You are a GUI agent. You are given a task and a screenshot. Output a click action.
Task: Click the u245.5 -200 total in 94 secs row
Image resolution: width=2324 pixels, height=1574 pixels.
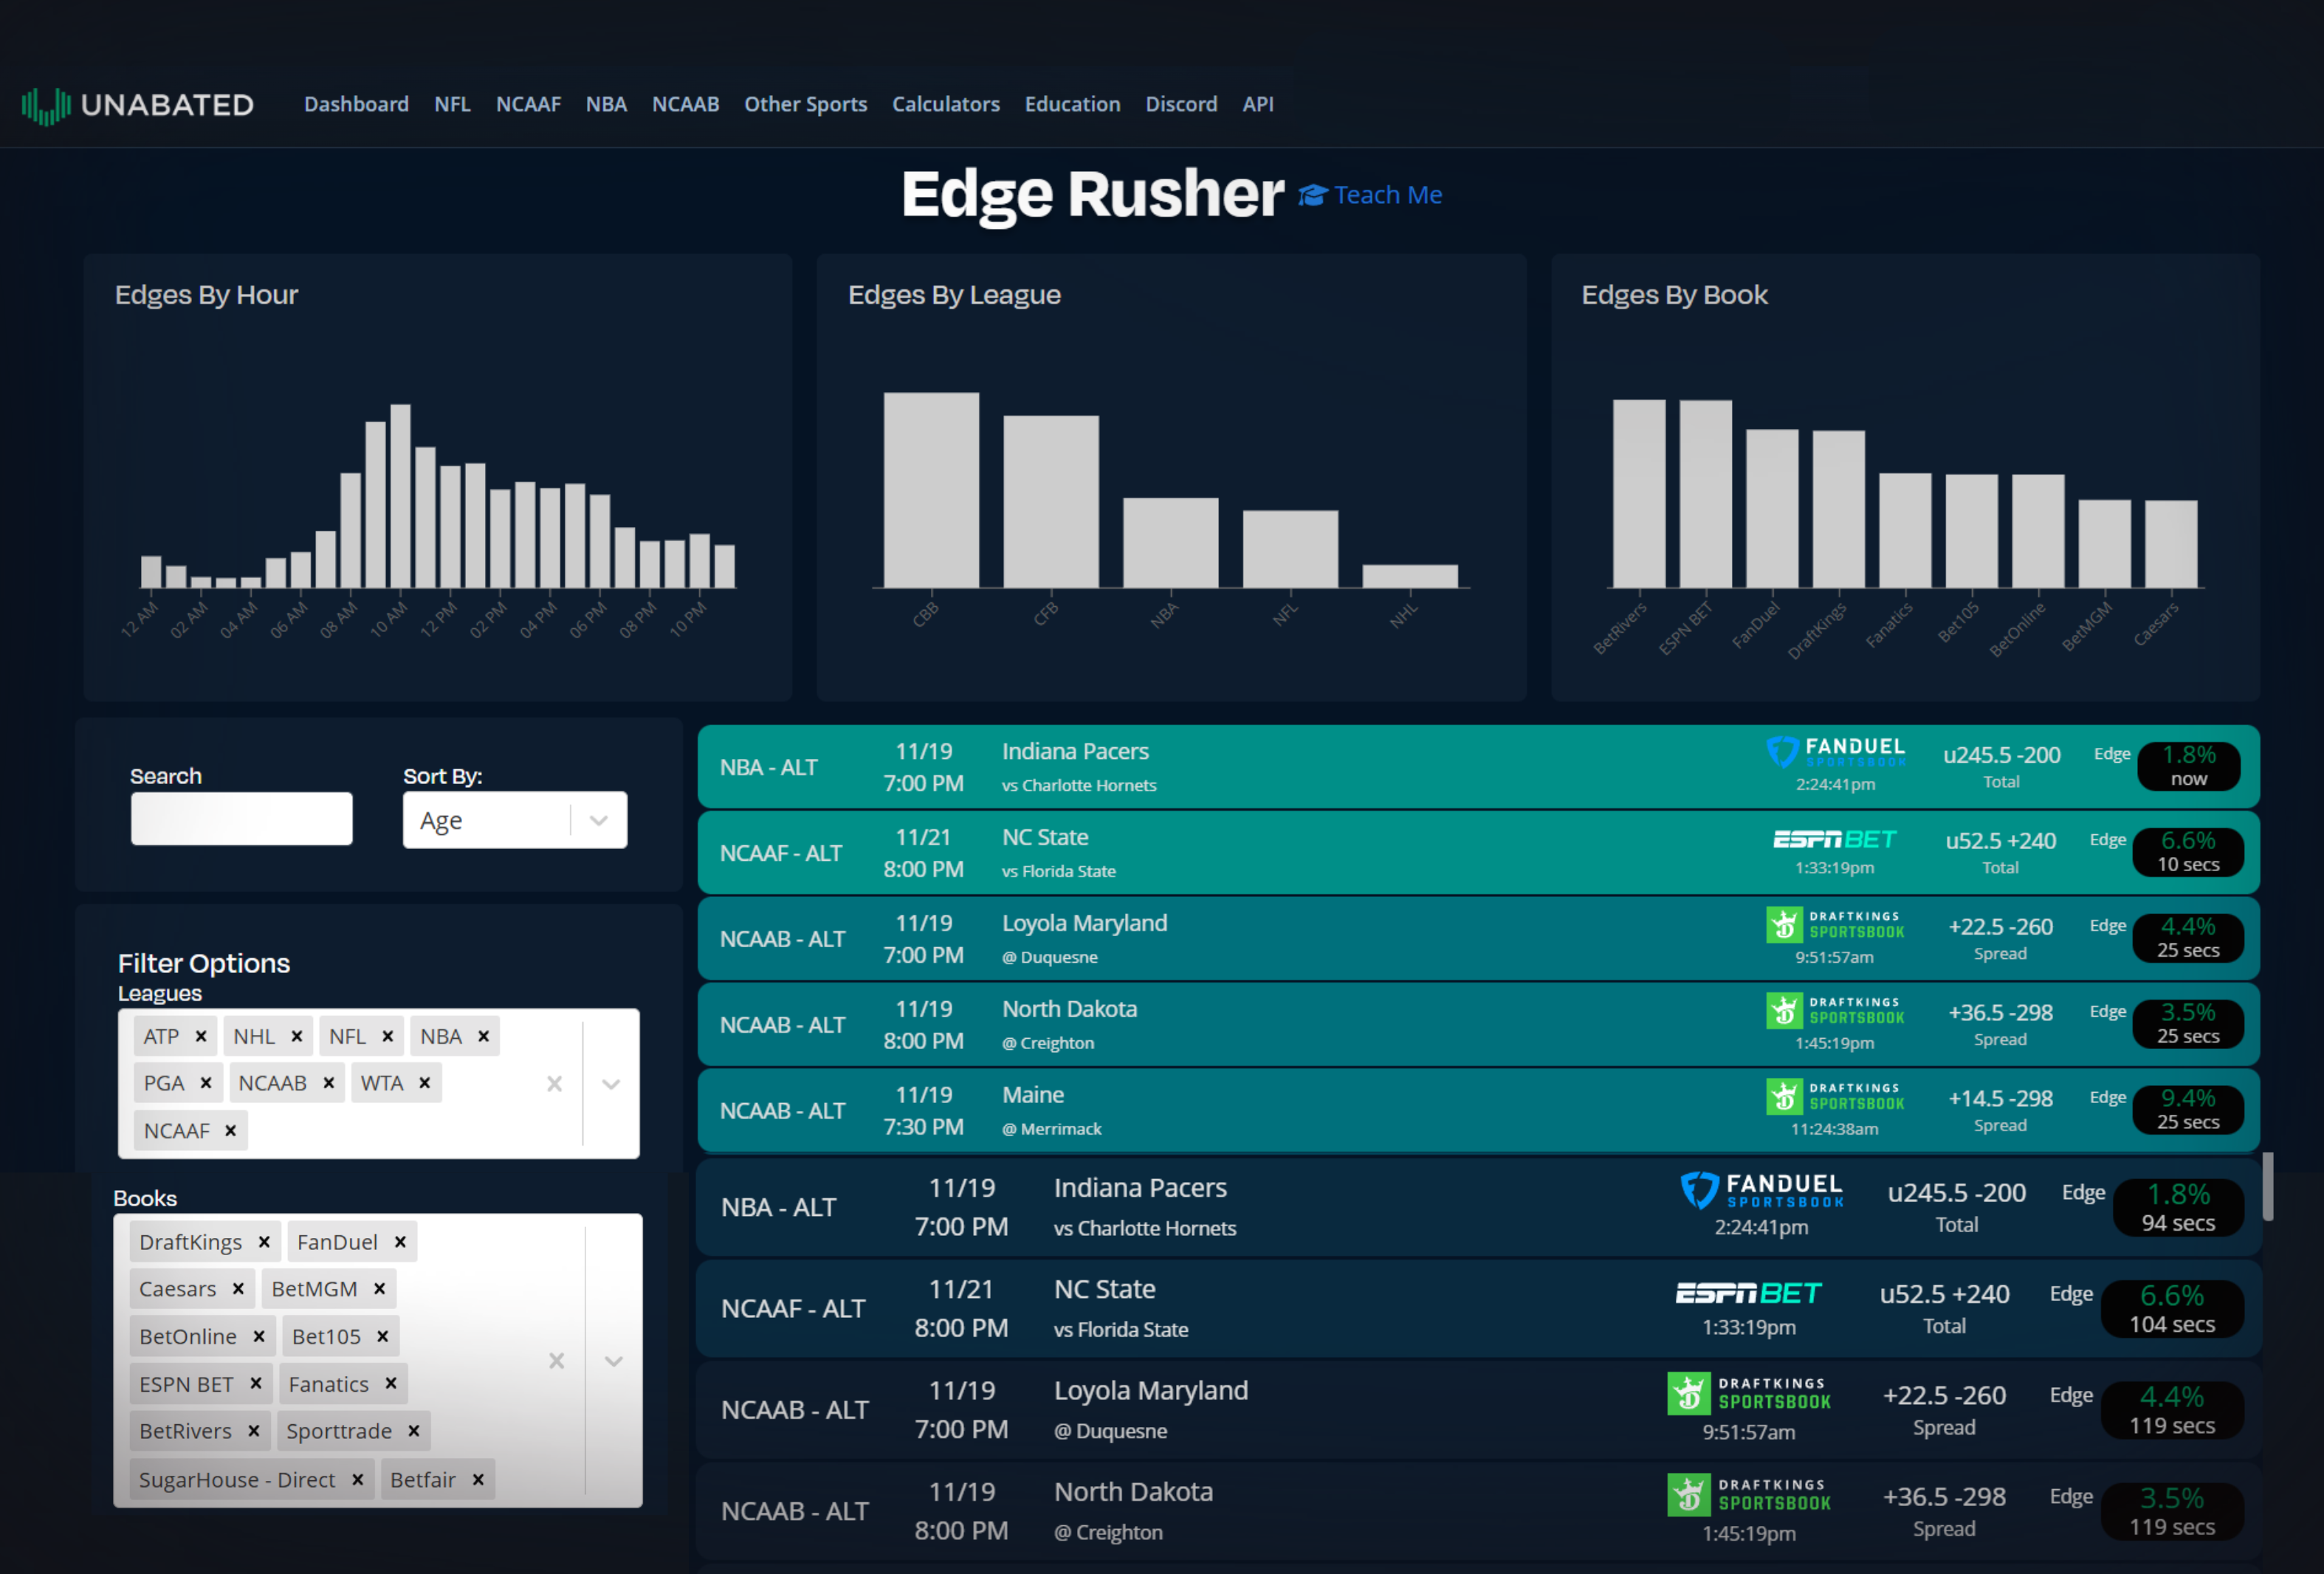(x=1957, y=1193)
